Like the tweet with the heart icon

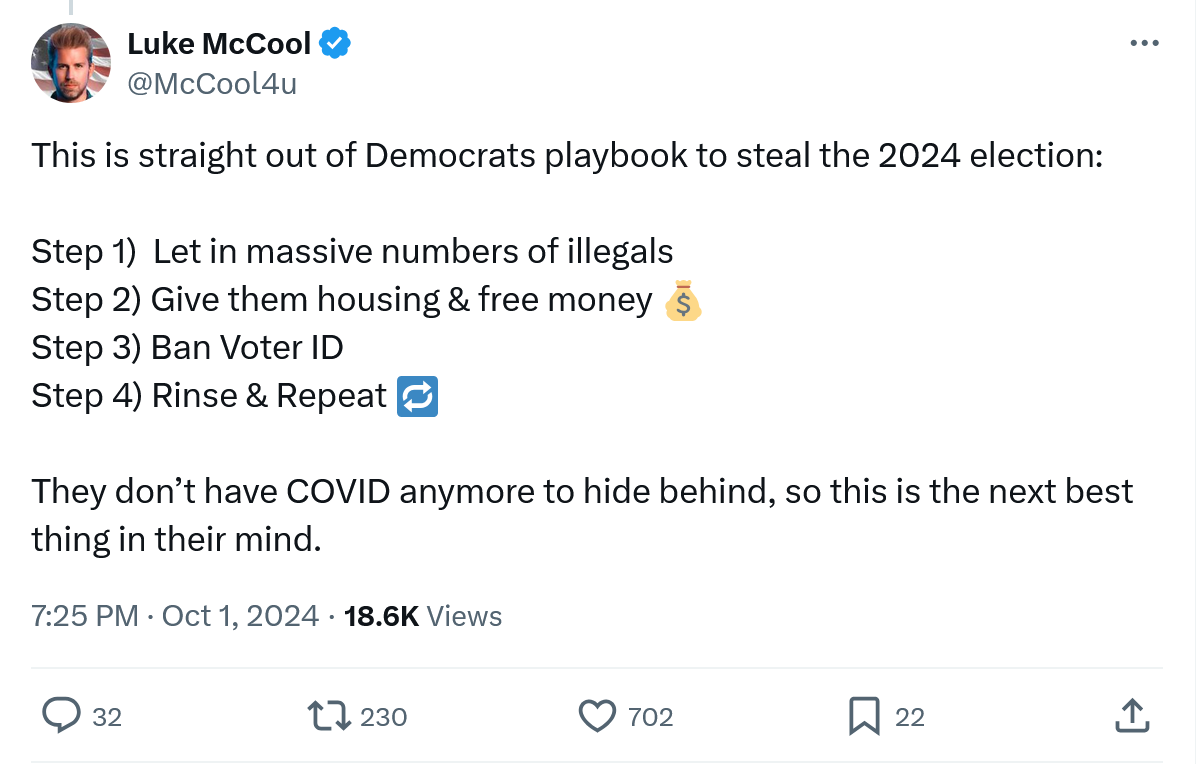pyautogui.click(x=597, y=716)
